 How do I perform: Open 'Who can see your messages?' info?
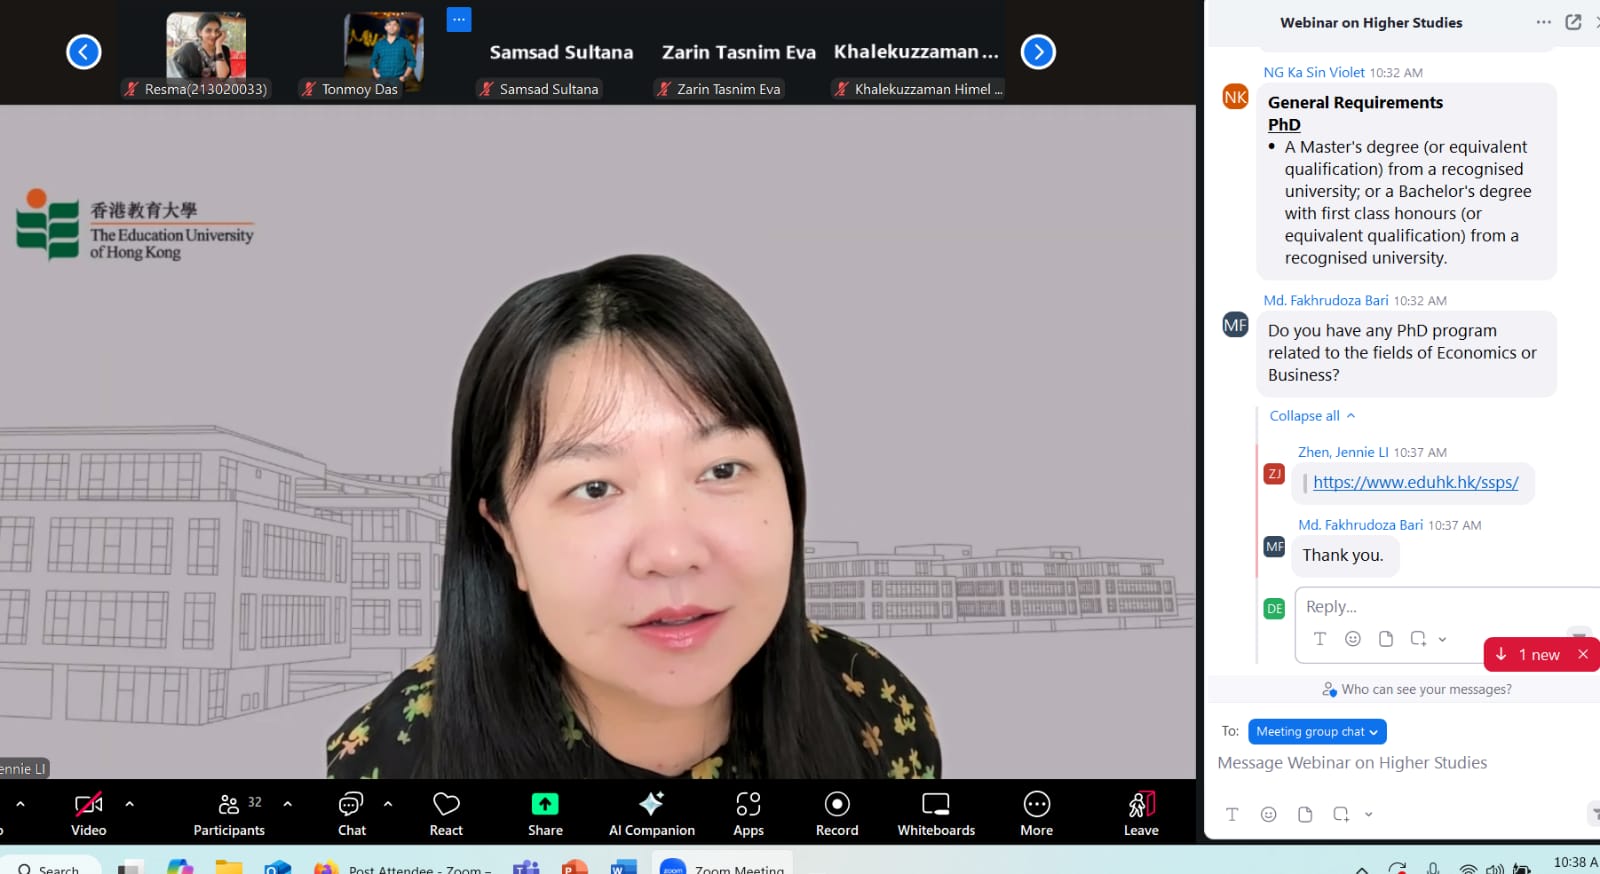[x=1416, y=689]
